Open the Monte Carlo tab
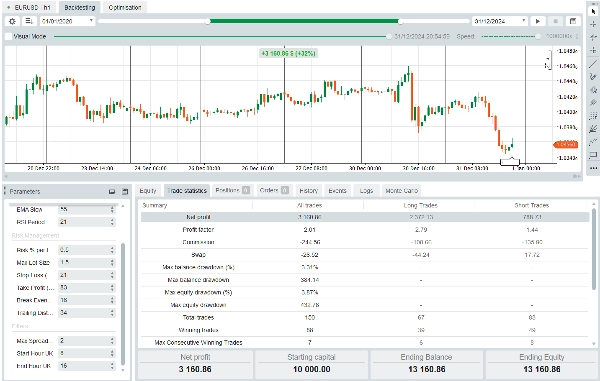Screen dimensions: 600x381 pos(401,190)
